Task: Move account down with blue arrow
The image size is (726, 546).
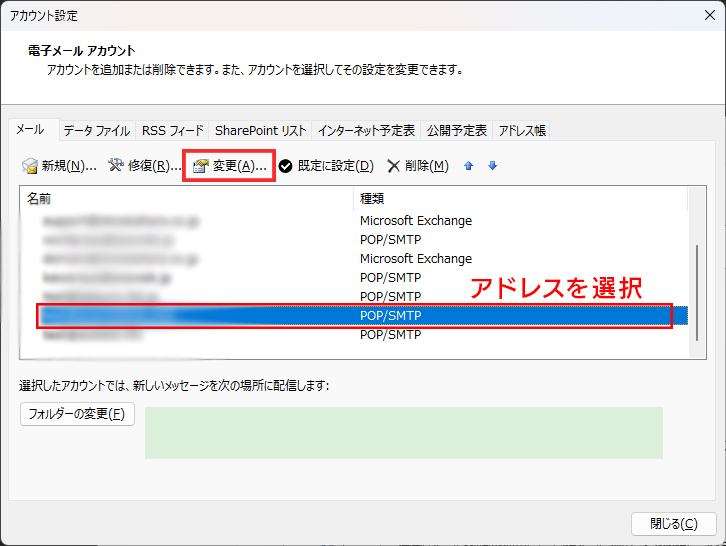Action: 492,166
